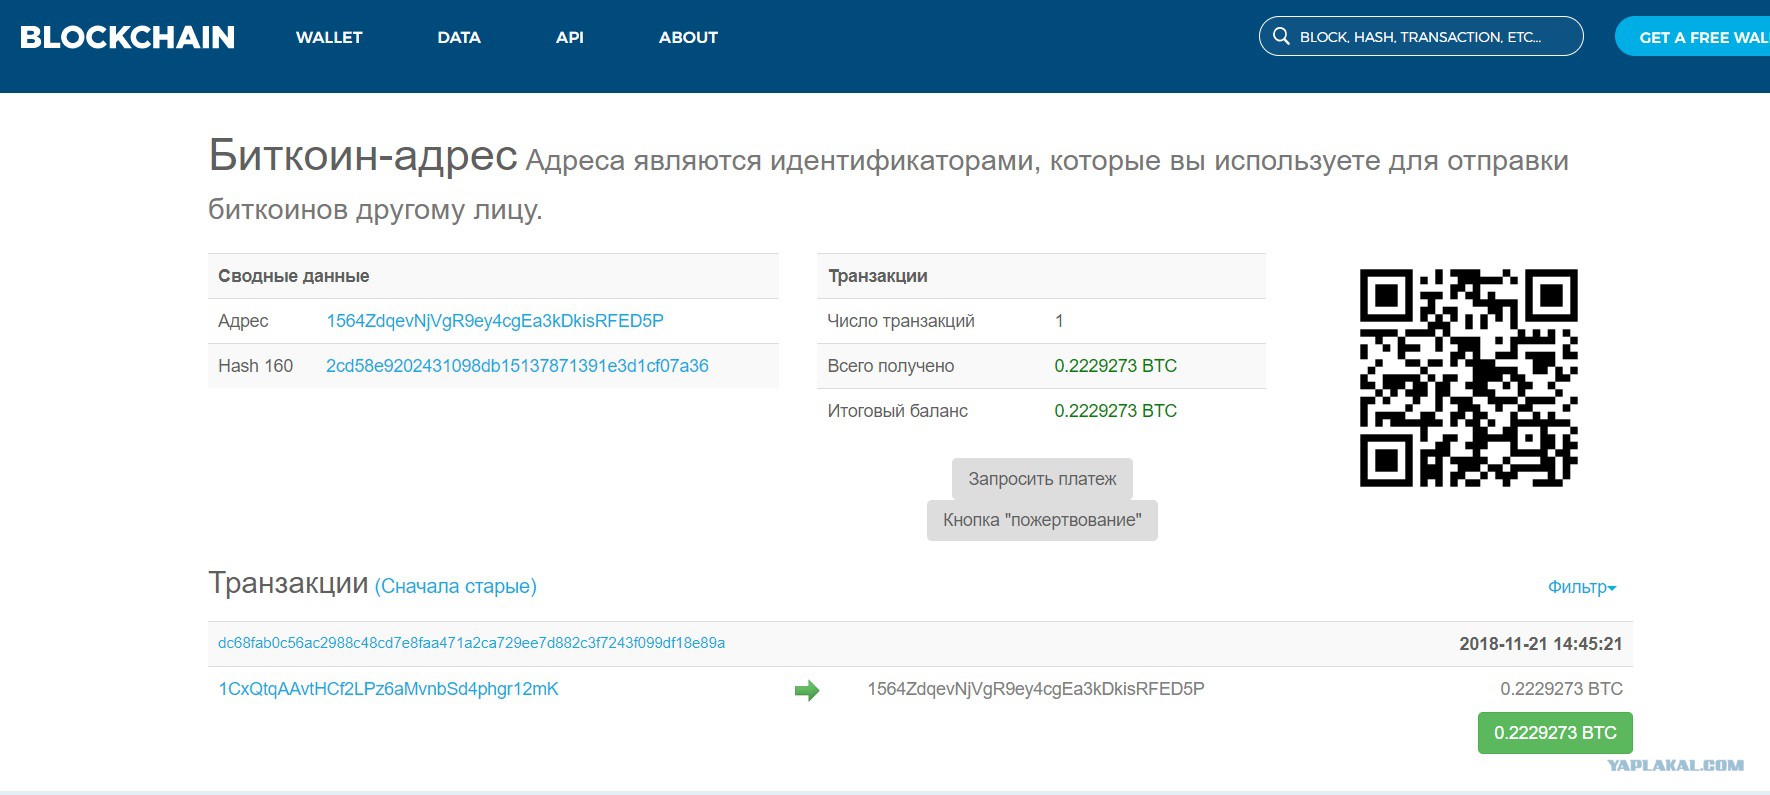Click the Адрес row label

click(x=243, y=321)
